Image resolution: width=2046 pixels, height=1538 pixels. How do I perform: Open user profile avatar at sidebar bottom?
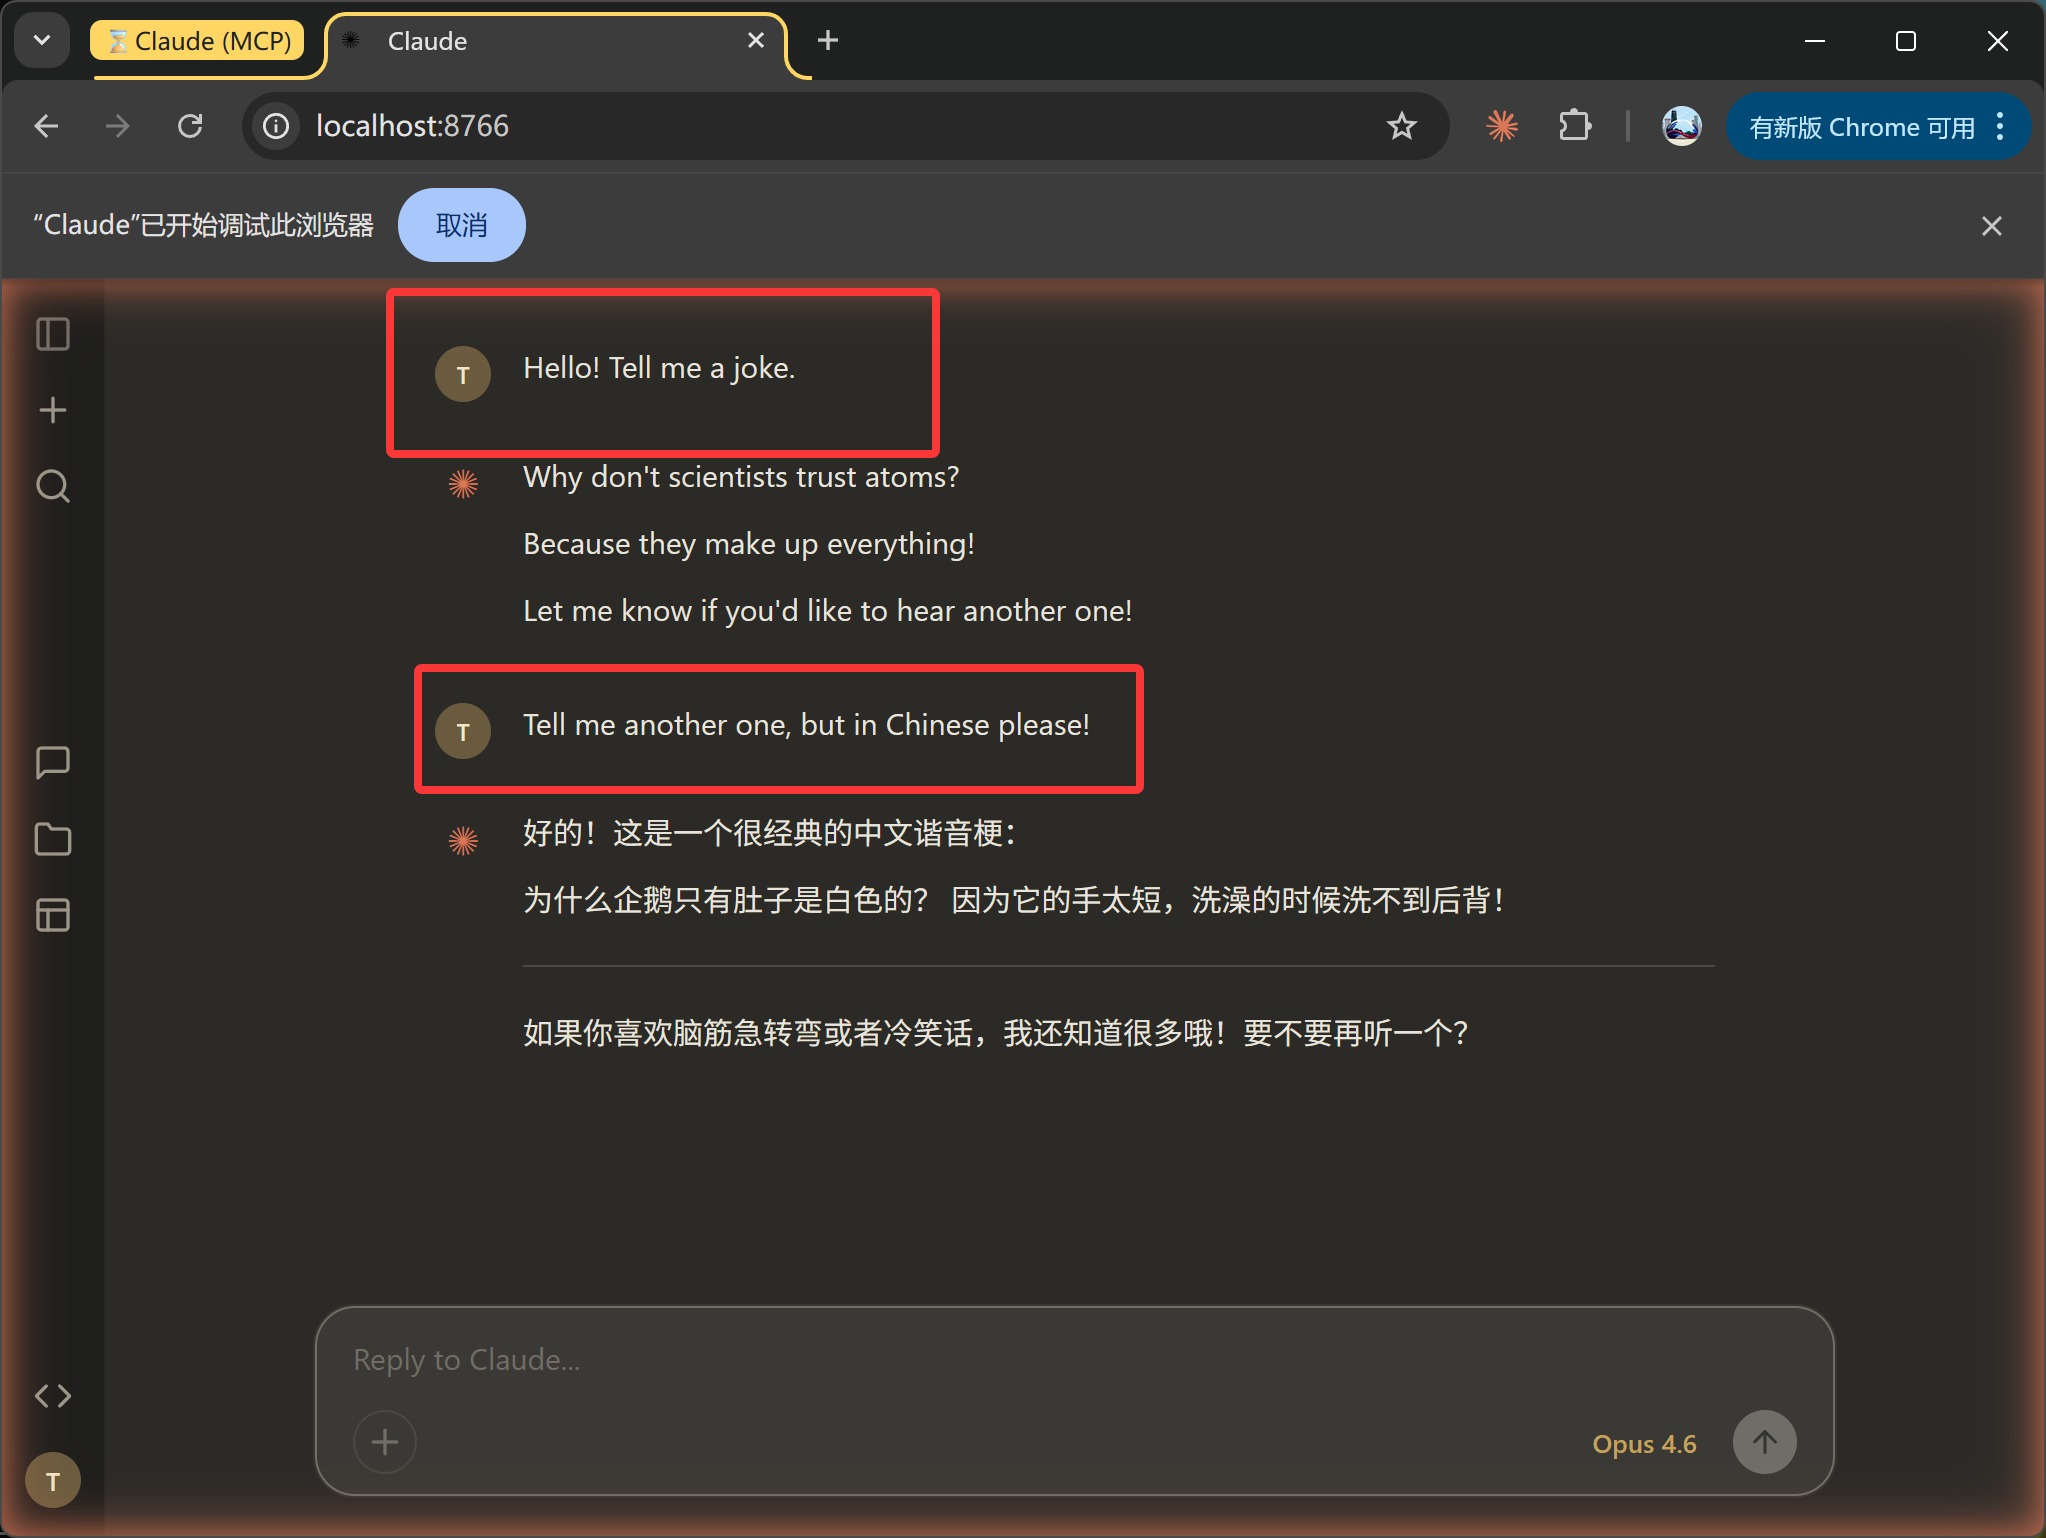53,1481
